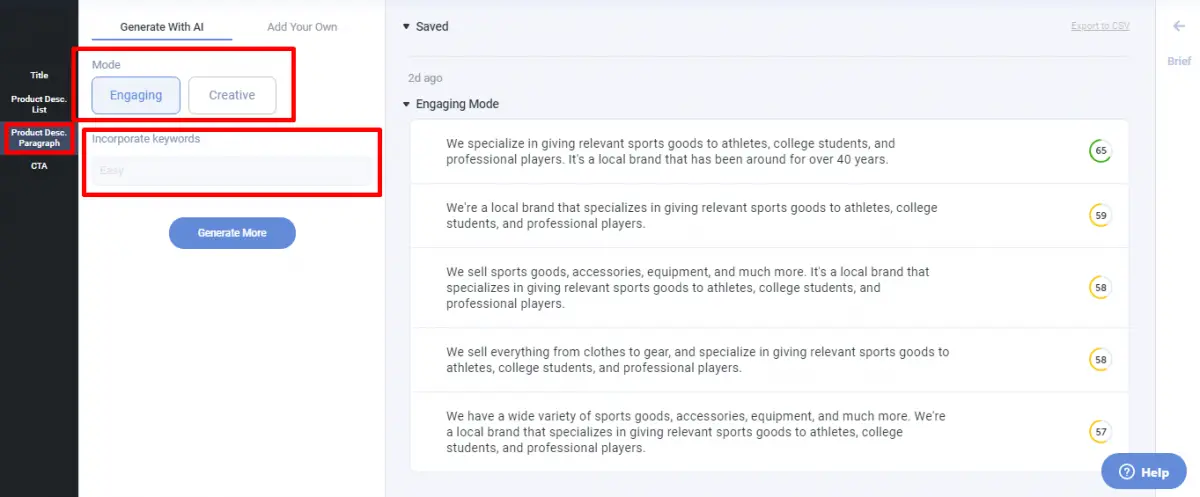Select the 40 years local brand description

[x=770, y=151]
